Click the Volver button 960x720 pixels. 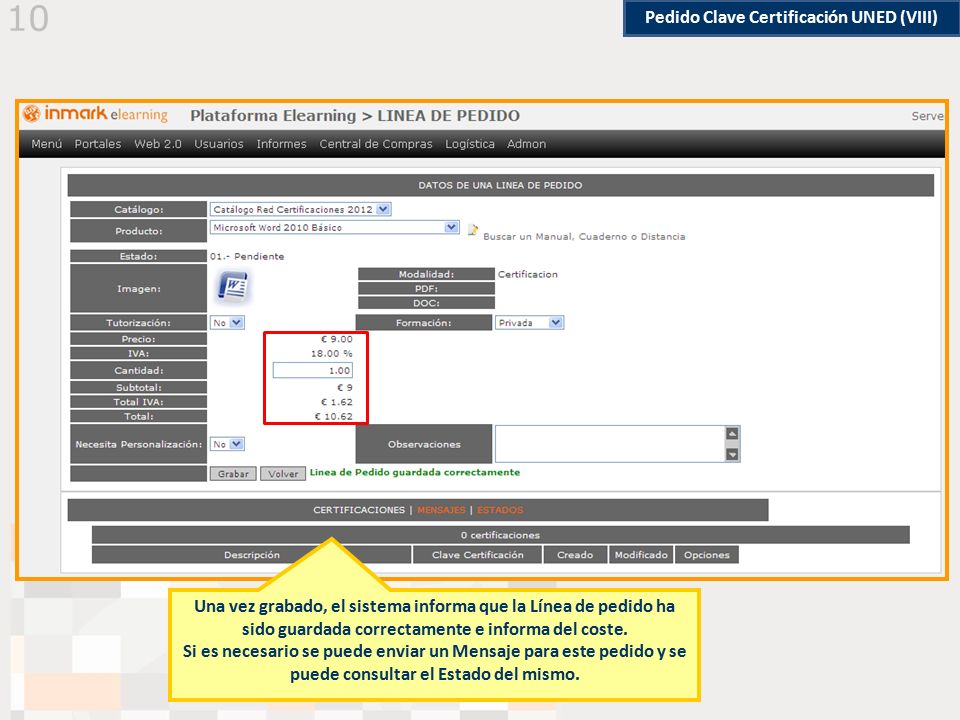tap(283, 474)
